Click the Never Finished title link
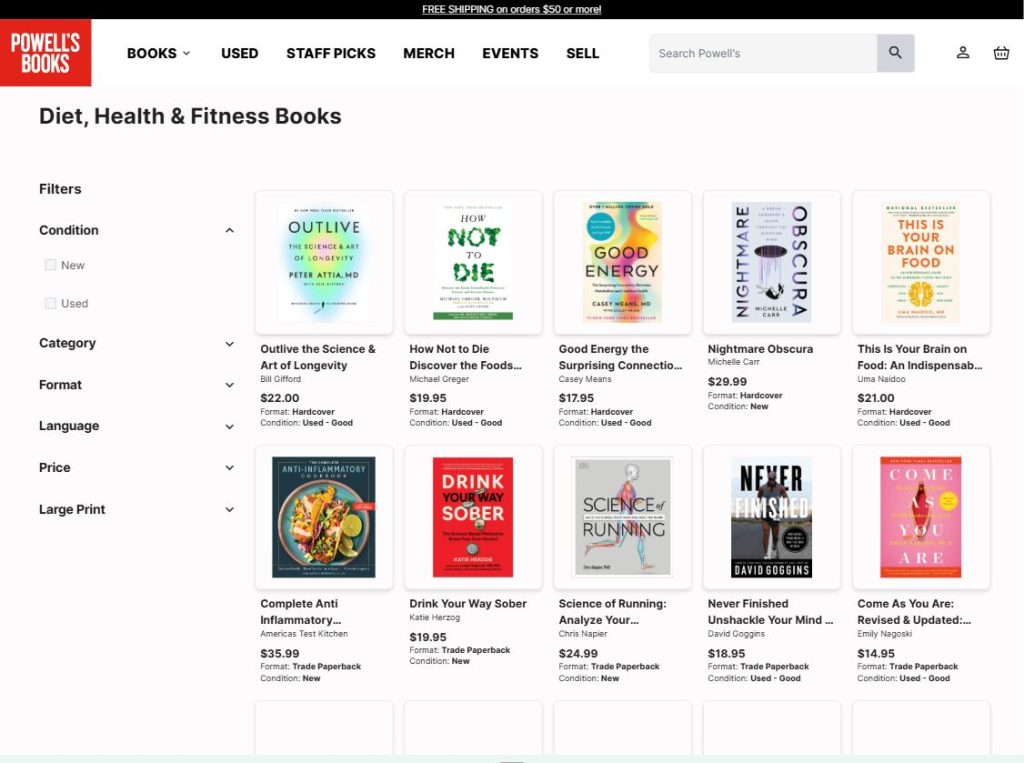 click(x=771, y=612)
